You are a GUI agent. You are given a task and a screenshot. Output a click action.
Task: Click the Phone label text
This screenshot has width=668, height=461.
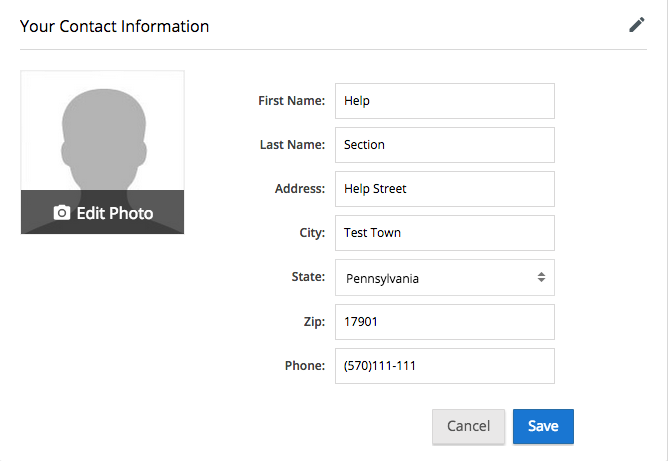tap(304, 366)
